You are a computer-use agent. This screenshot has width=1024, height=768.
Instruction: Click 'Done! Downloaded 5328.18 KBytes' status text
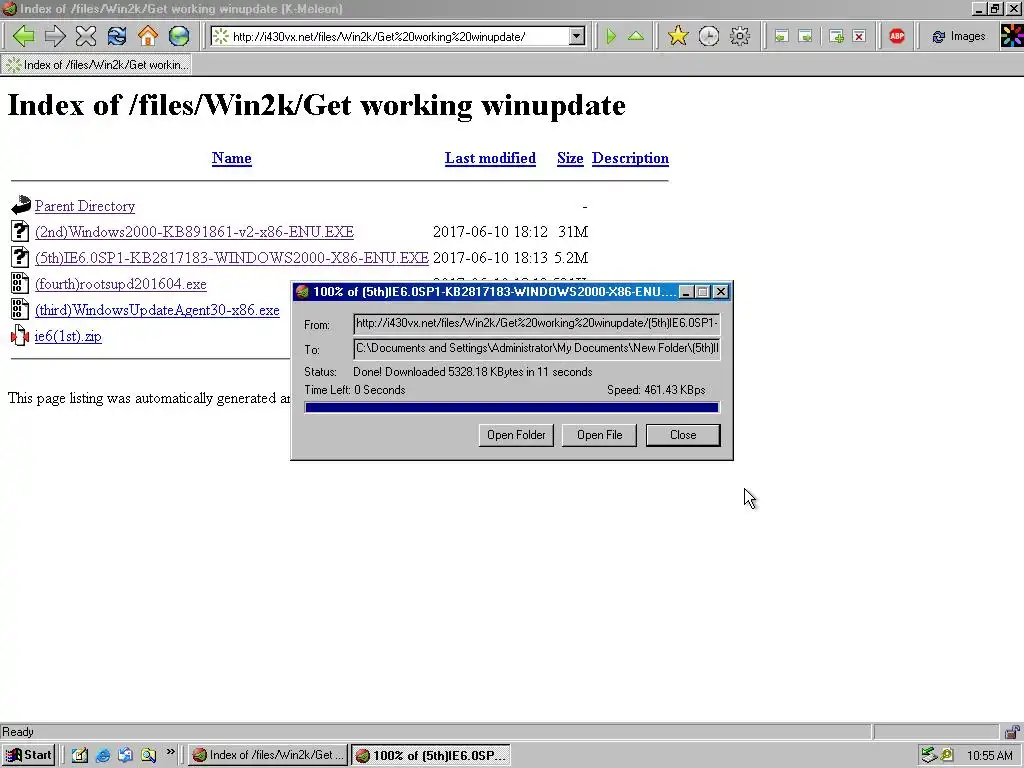[x=473, y=372]
